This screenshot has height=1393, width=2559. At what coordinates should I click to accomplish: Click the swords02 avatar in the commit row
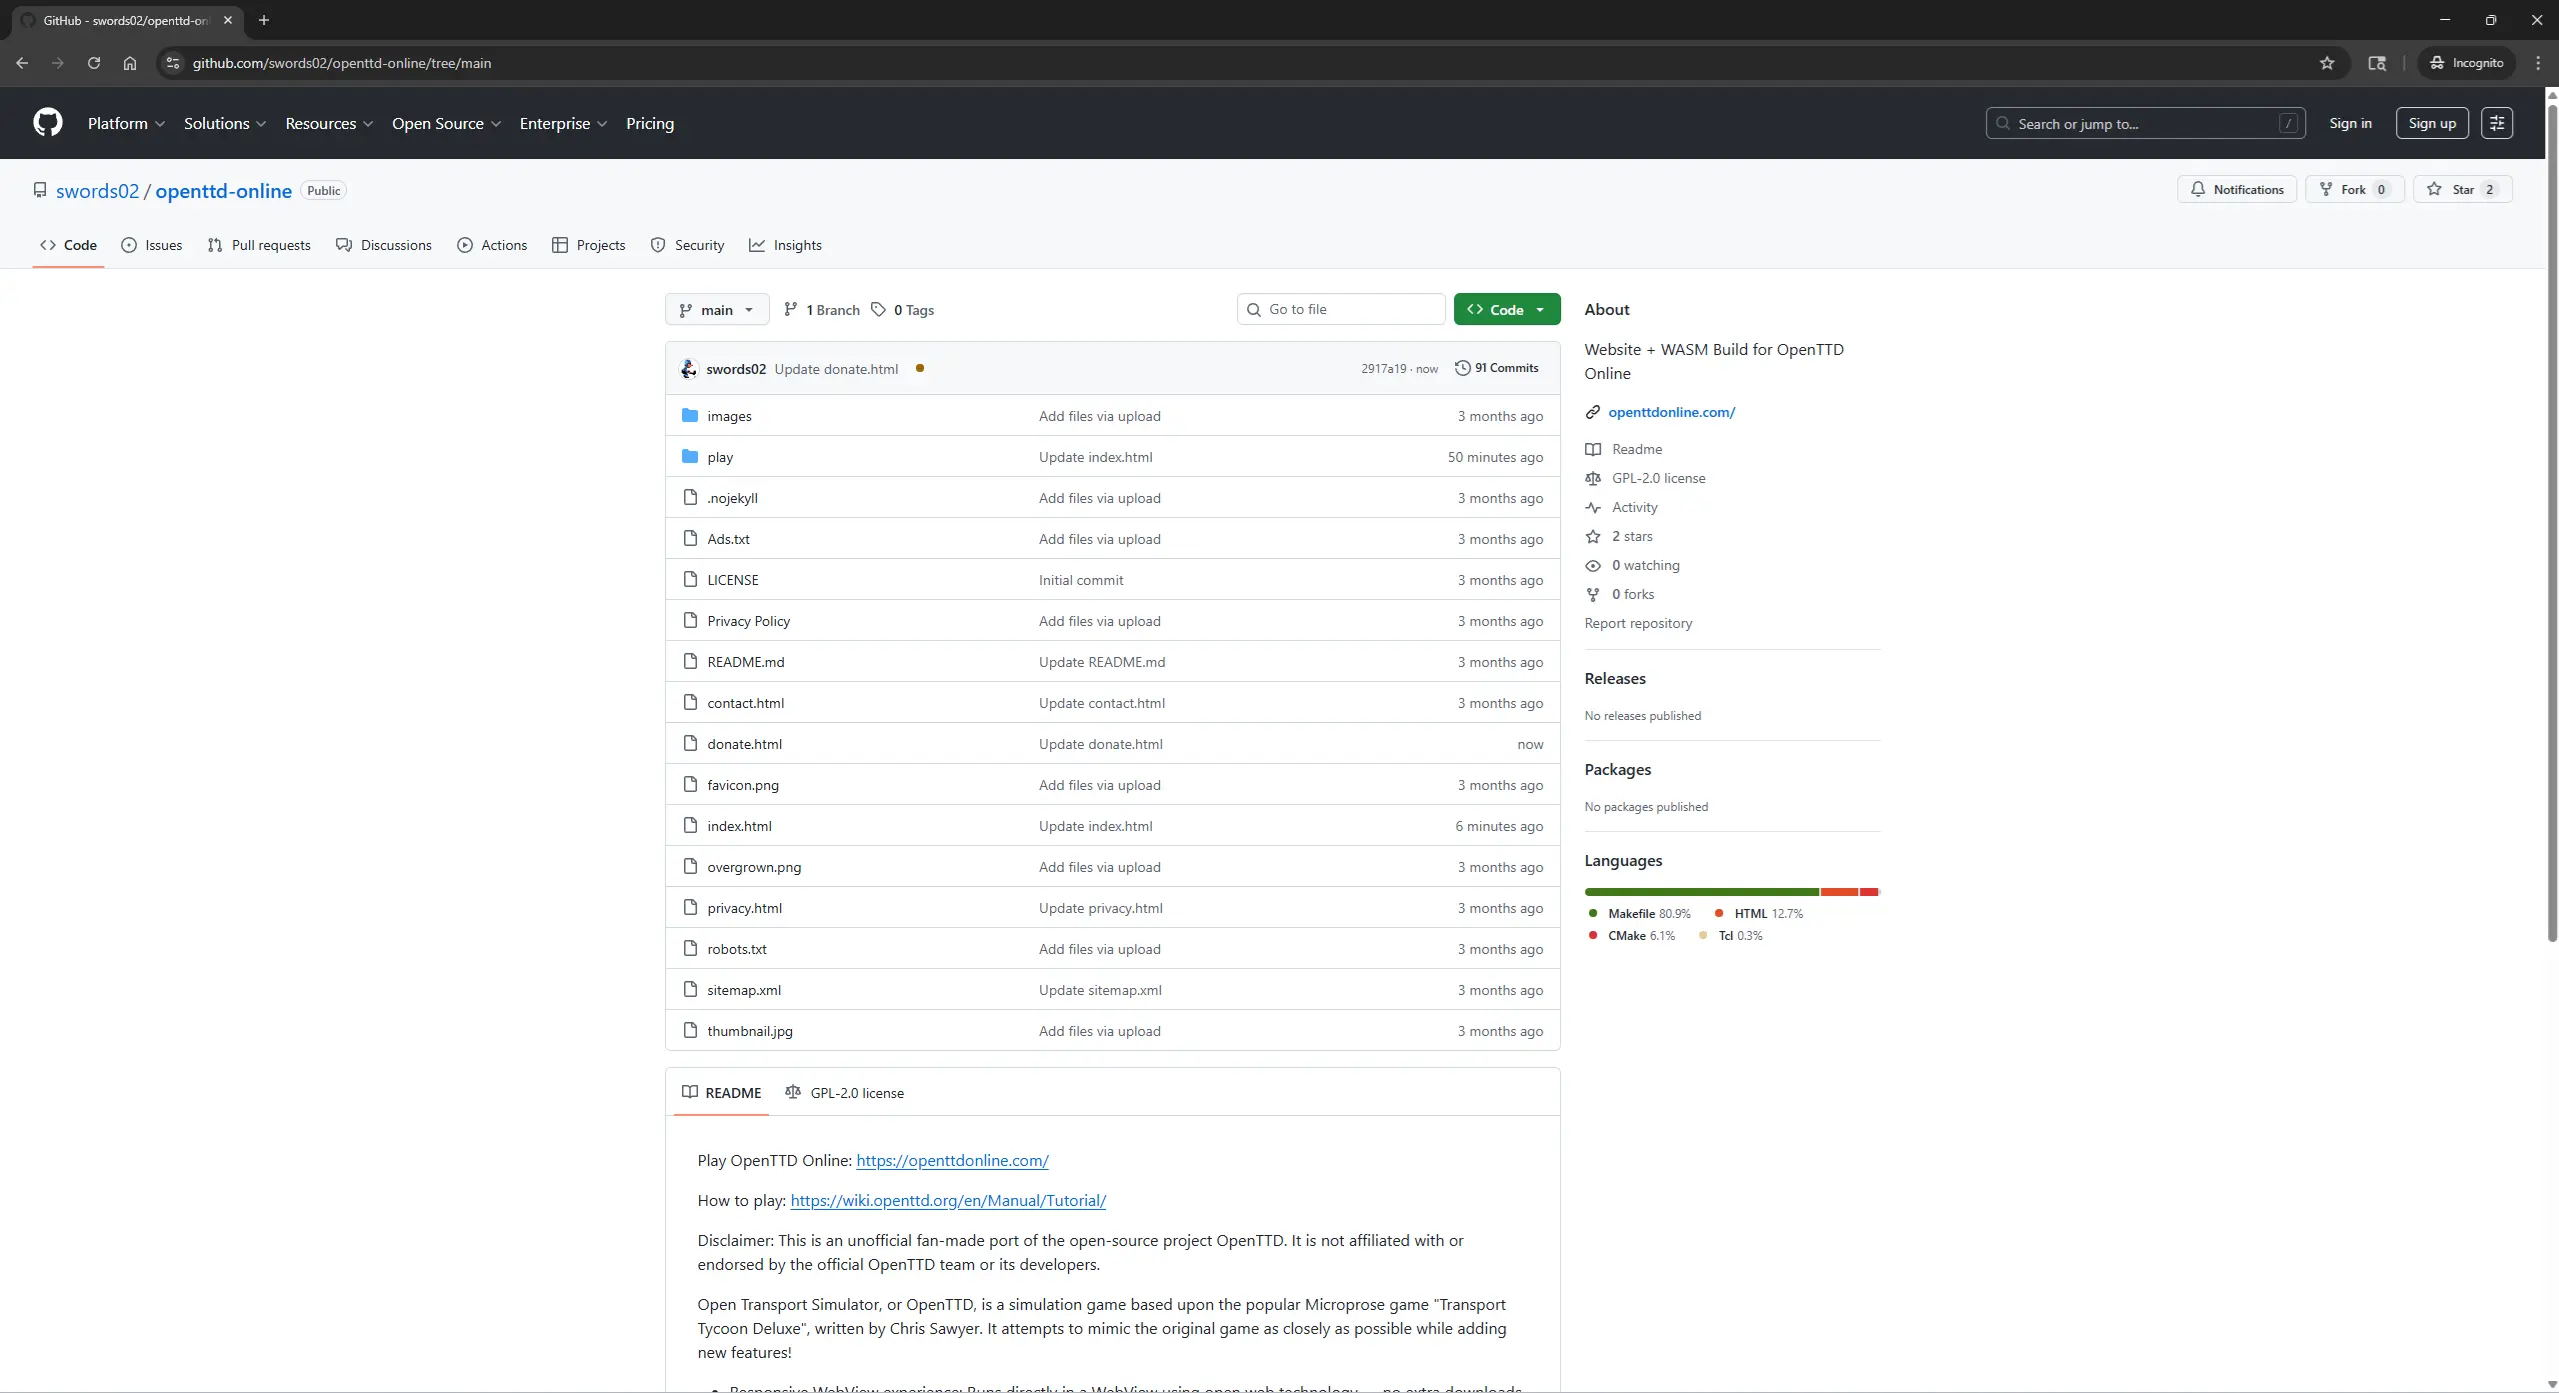688,369
